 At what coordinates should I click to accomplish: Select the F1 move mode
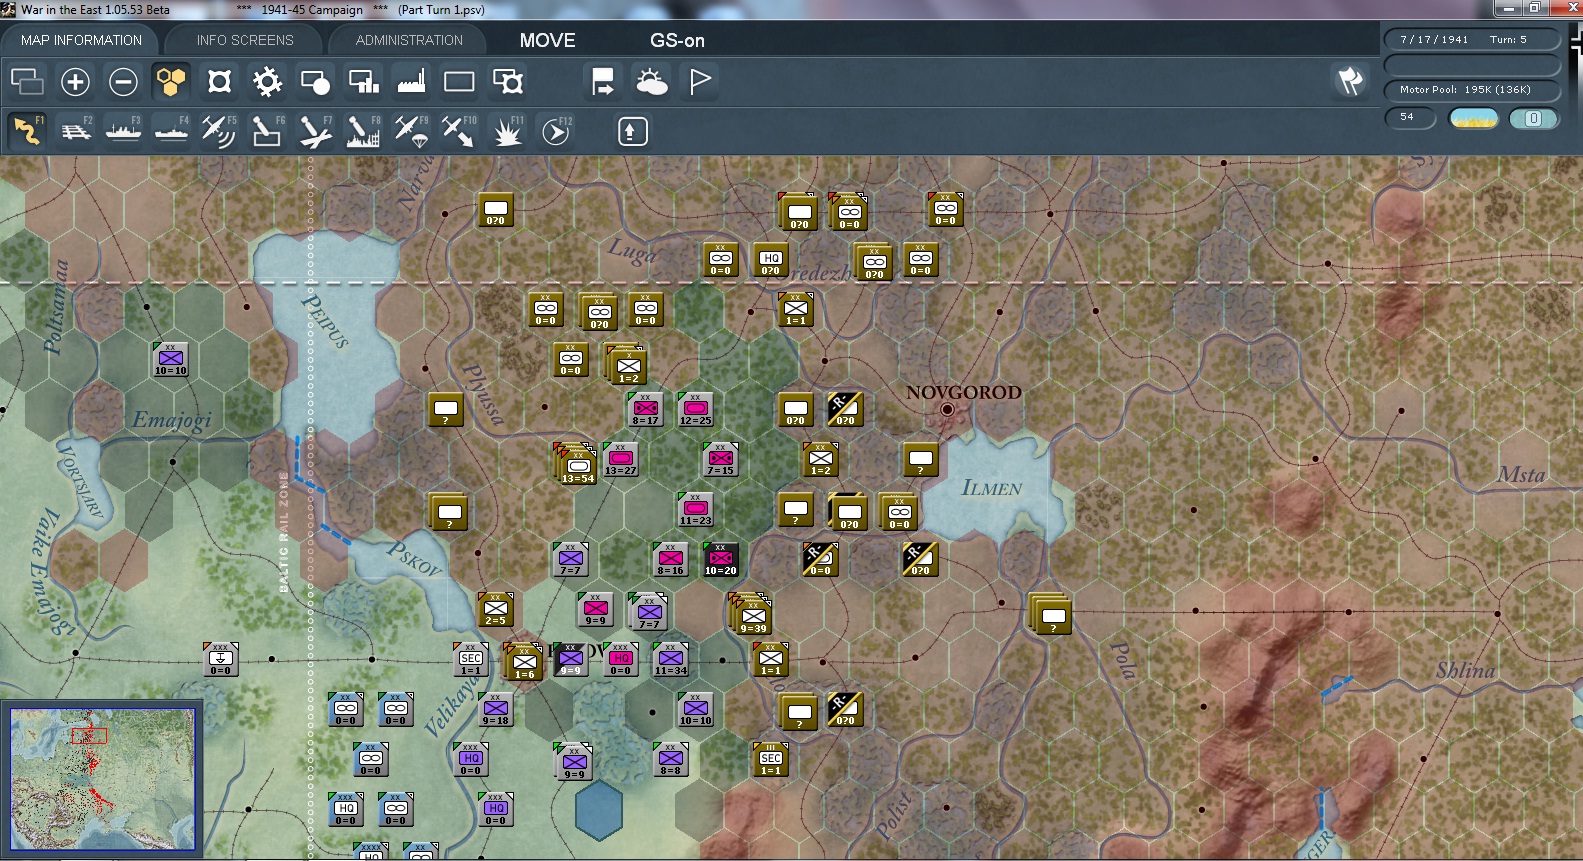pyautogui.click(x=27, y=131)
